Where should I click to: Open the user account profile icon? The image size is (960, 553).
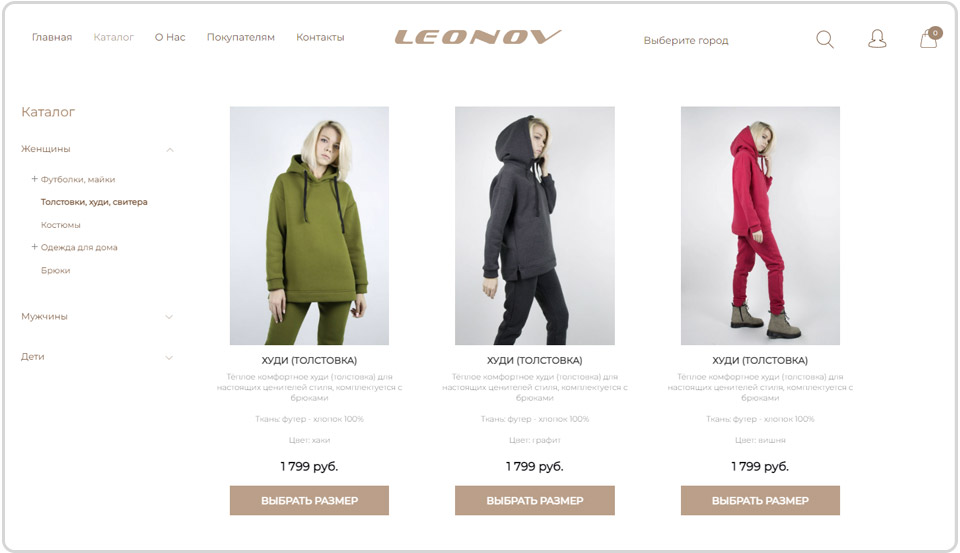877,39
